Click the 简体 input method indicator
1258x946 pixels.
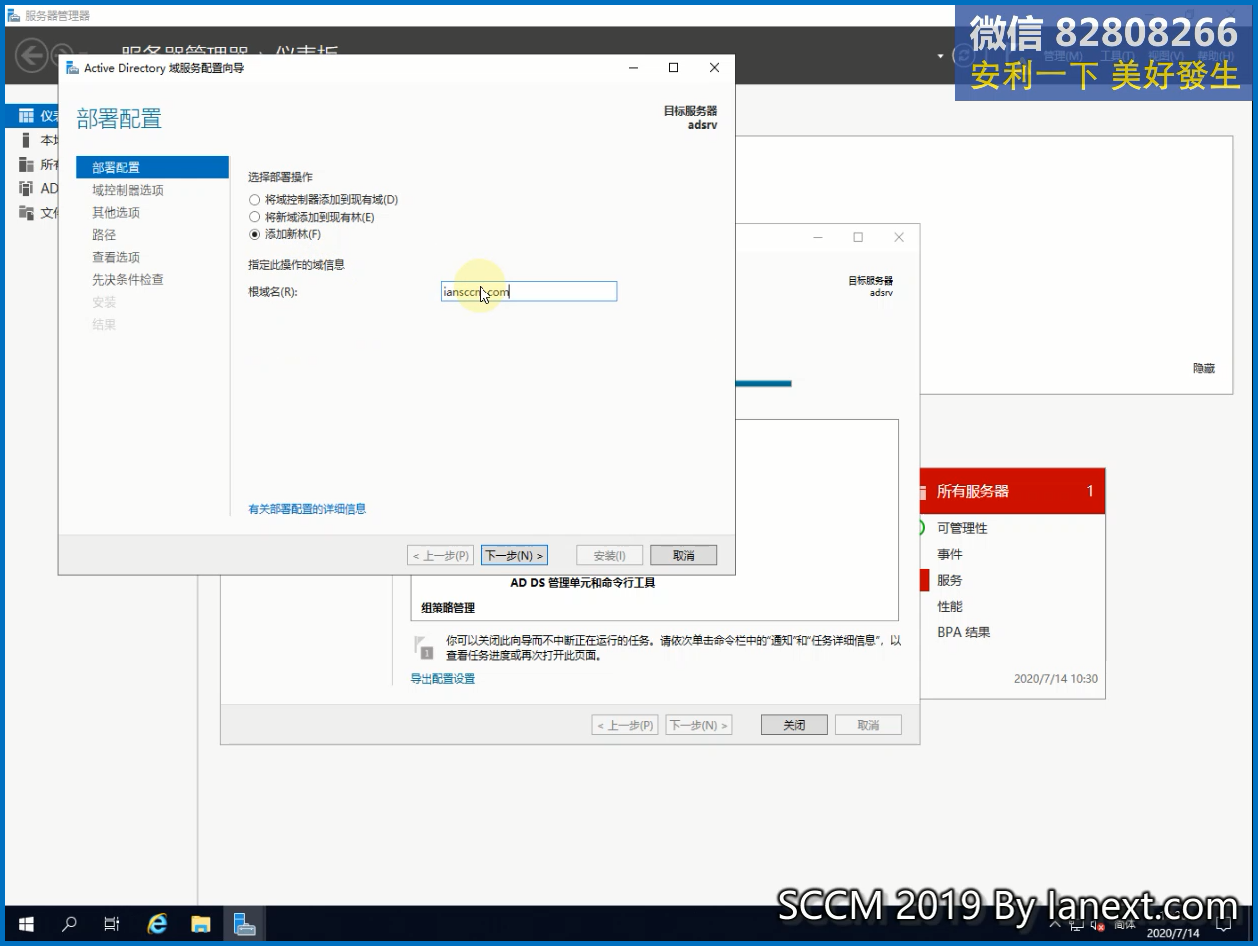click(1125, 925)
